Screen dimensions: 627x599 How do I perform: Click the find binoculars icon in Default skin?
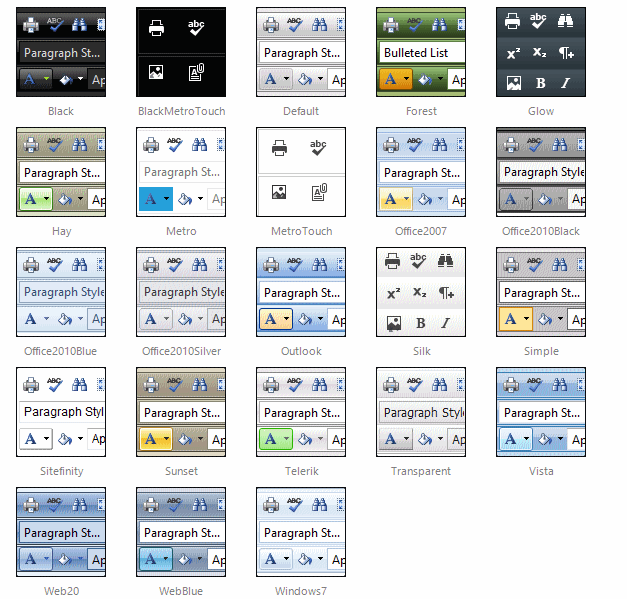pos(319,25)
